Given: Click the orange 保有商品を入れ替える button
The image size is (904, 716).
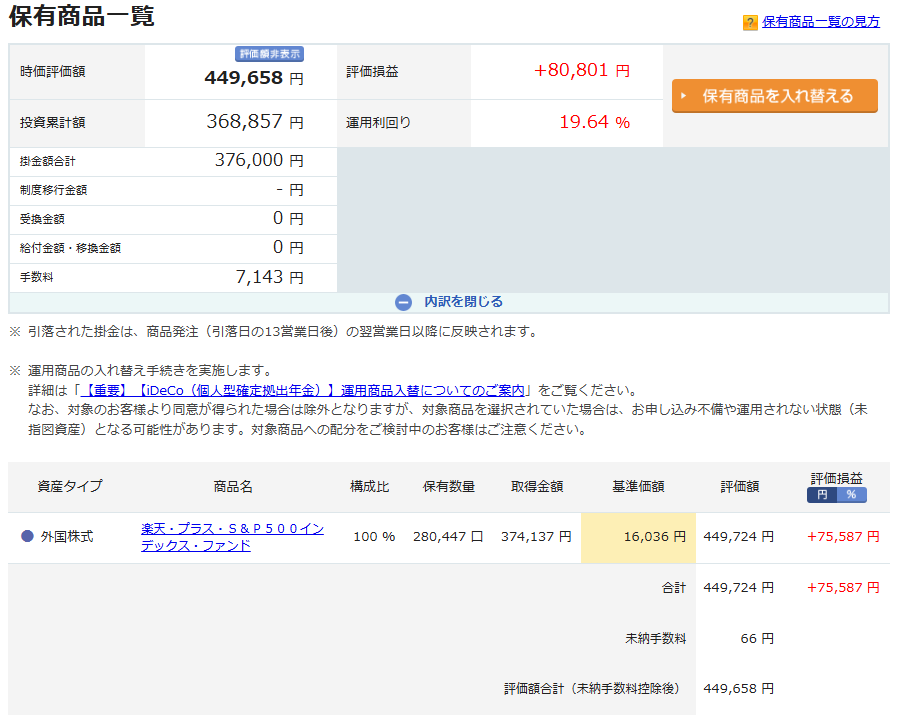Looking at the screenshot, I should pyautogui.click(x=774, y=96).
